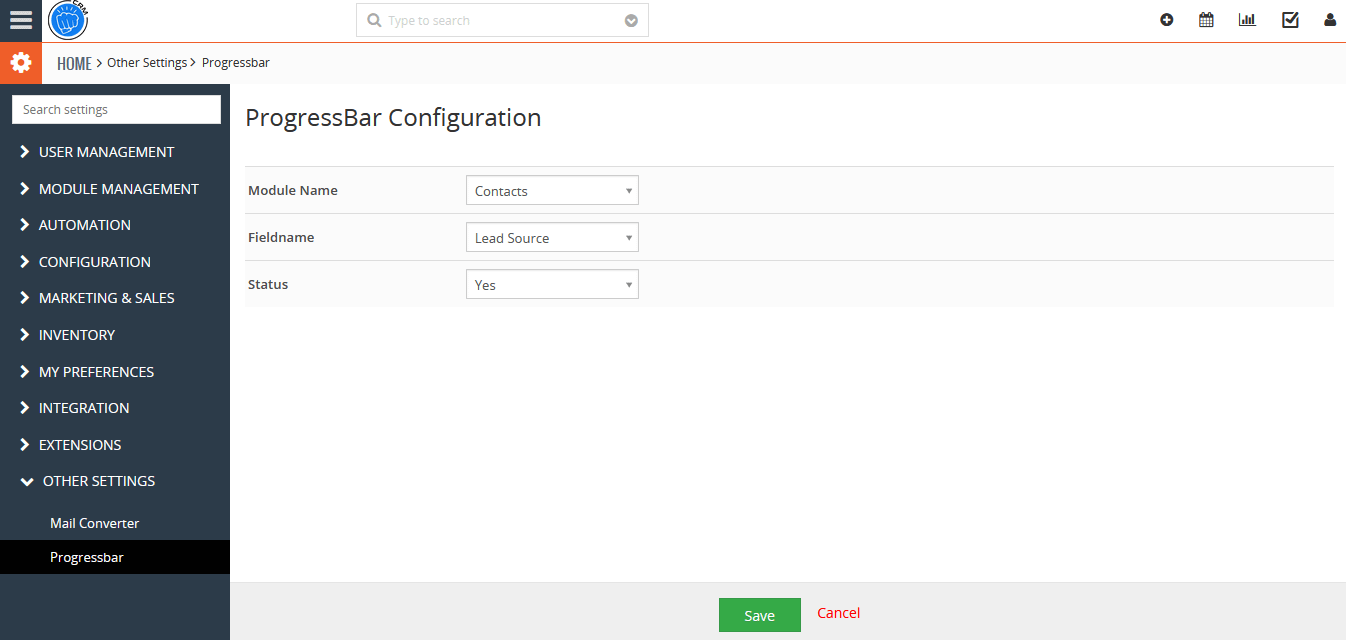
Task: Open the global search options arrow
Action: pos(631,21)
